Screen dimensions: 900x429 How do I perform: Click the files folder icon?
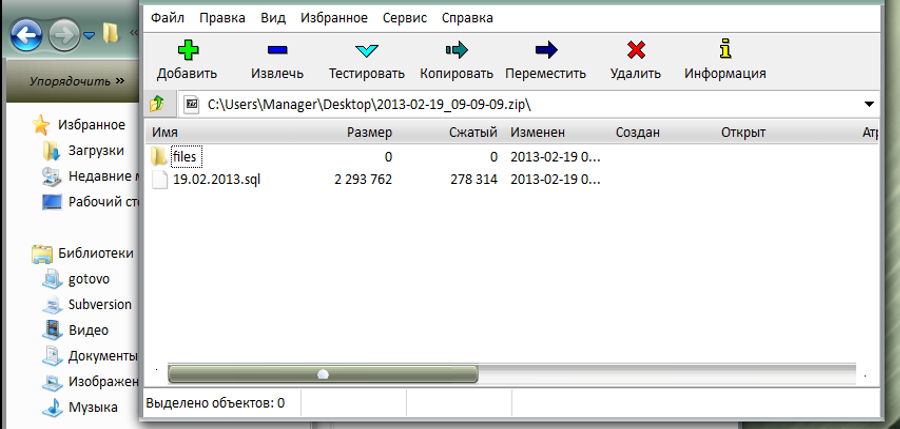click(159, 156)
